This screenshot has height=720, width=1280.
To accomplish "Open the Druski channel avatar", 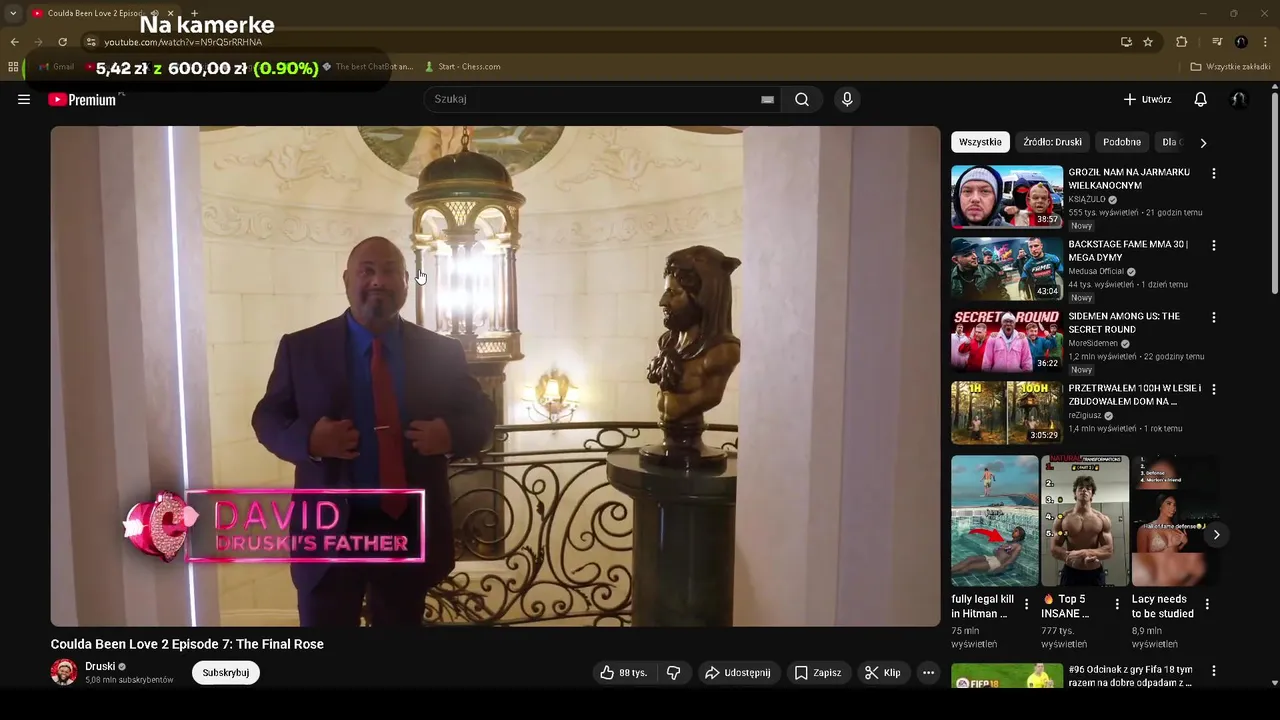I will (x=64, y=672).
